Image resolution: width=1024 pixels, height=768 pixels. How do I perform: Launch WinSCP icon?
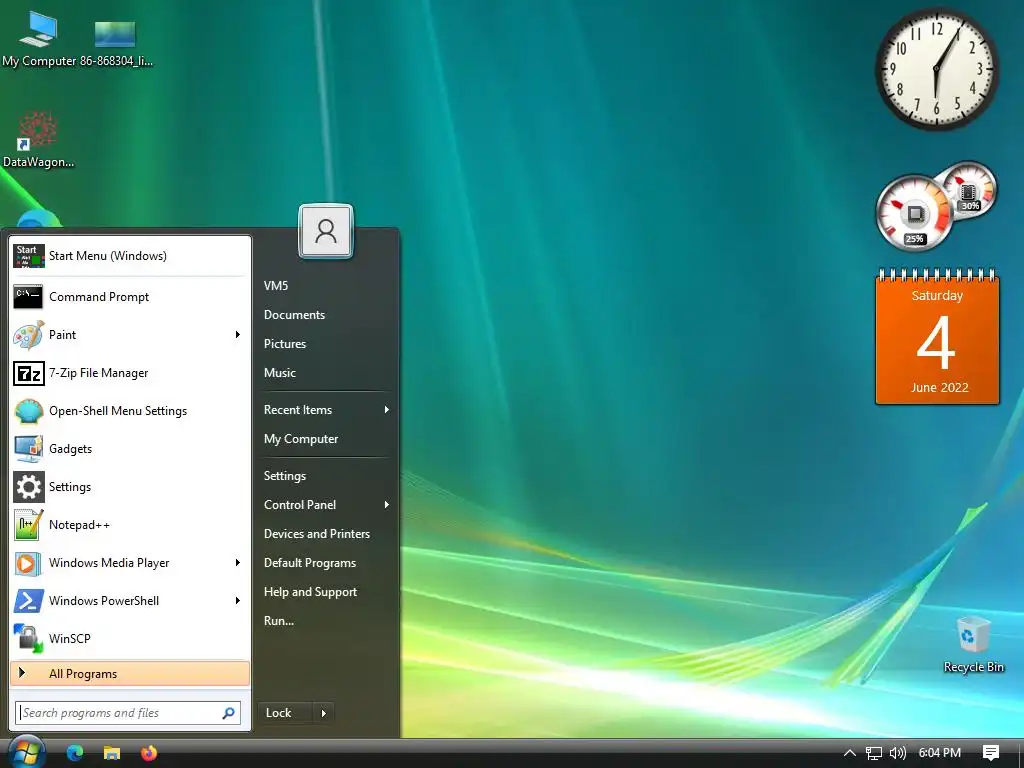click(x=29, y=639)
